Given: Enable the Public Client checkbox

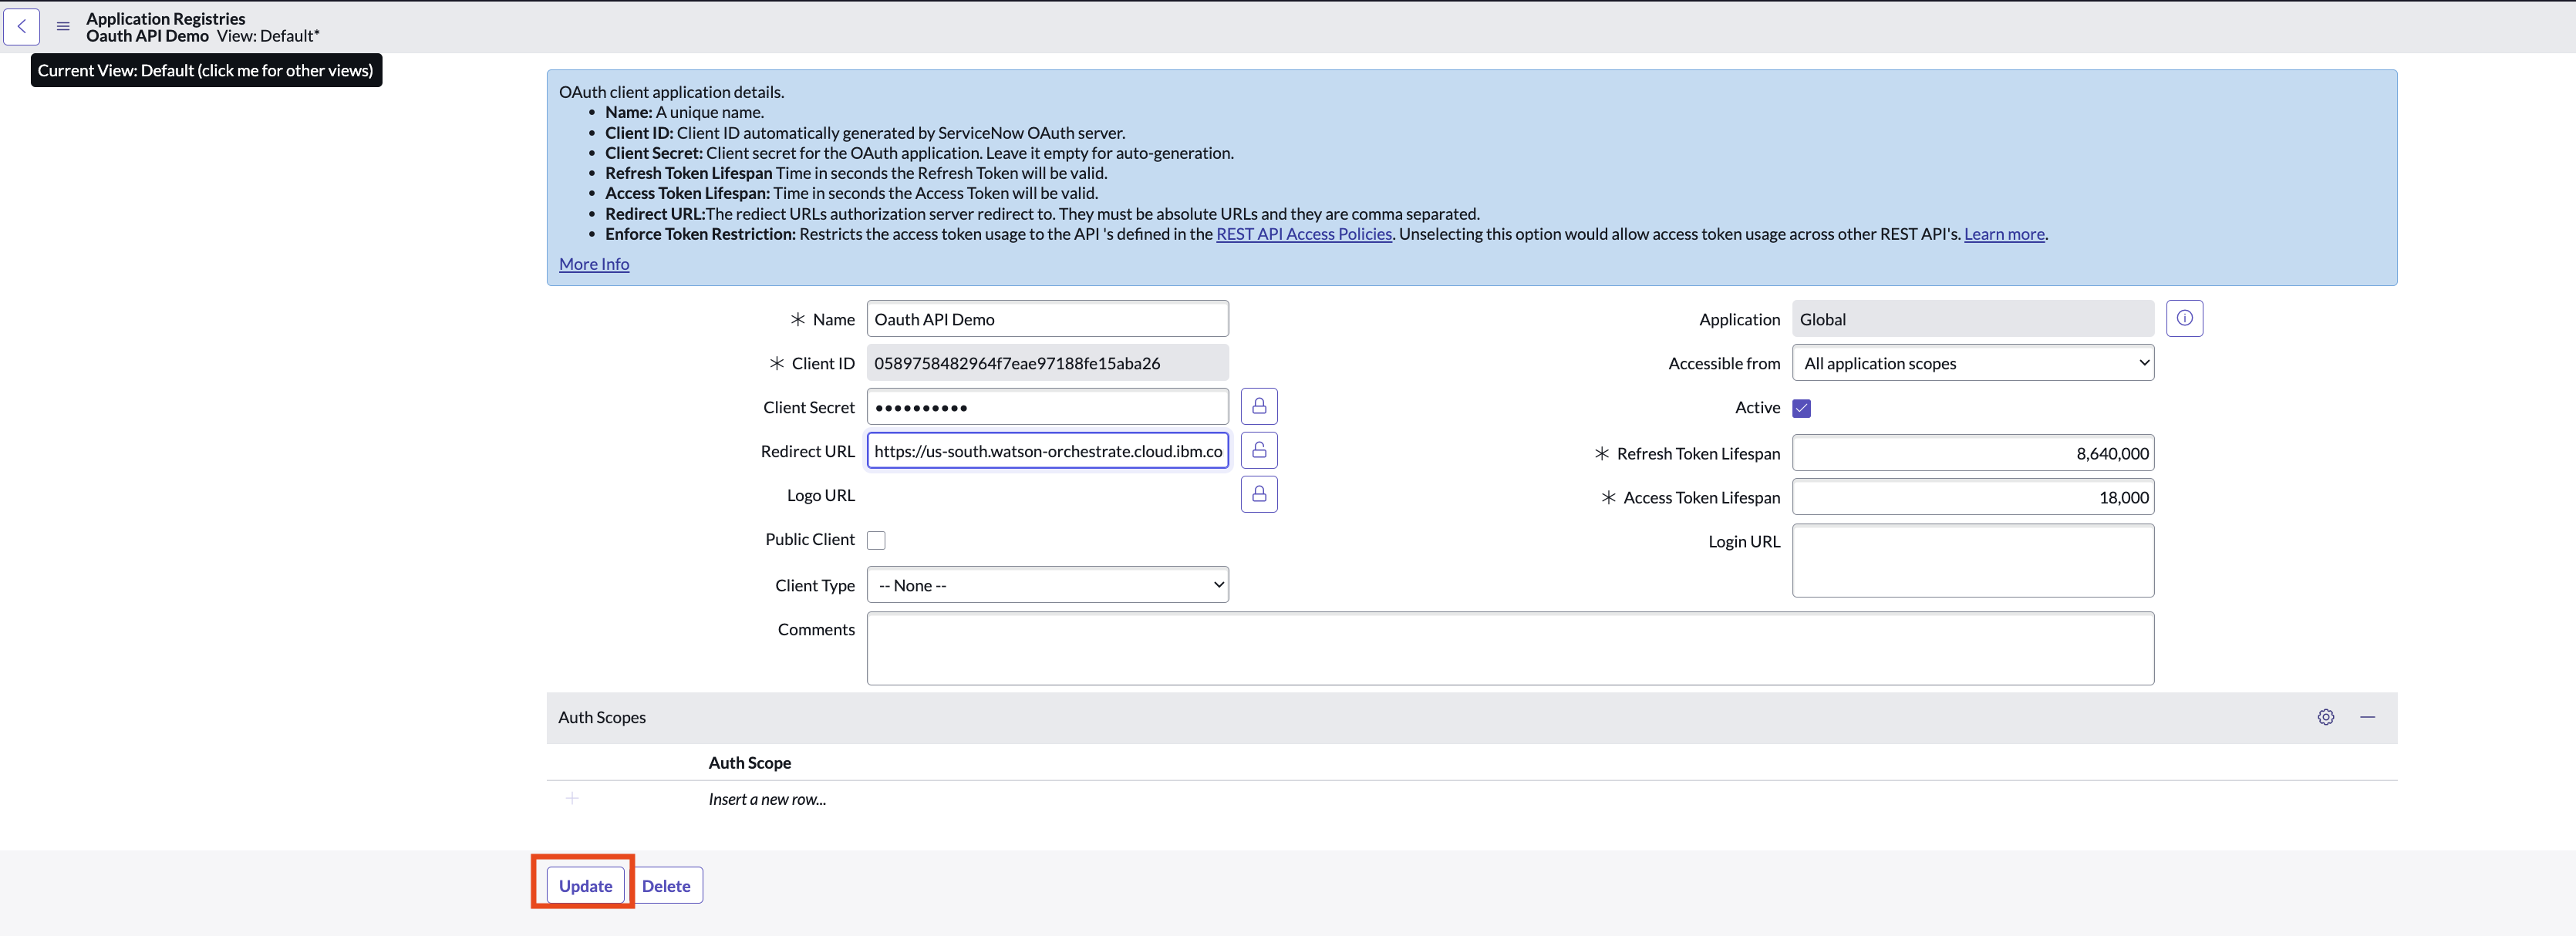Looking at the screenshot, I should coord(876,540).
